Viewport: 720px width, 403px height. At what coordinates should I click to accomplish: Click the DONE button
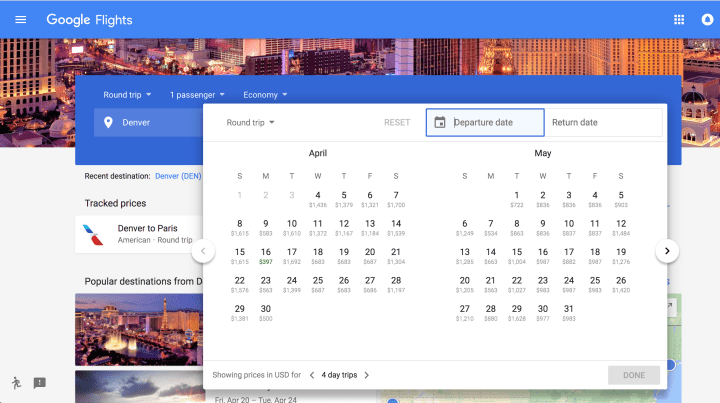(x=634, y=375)
